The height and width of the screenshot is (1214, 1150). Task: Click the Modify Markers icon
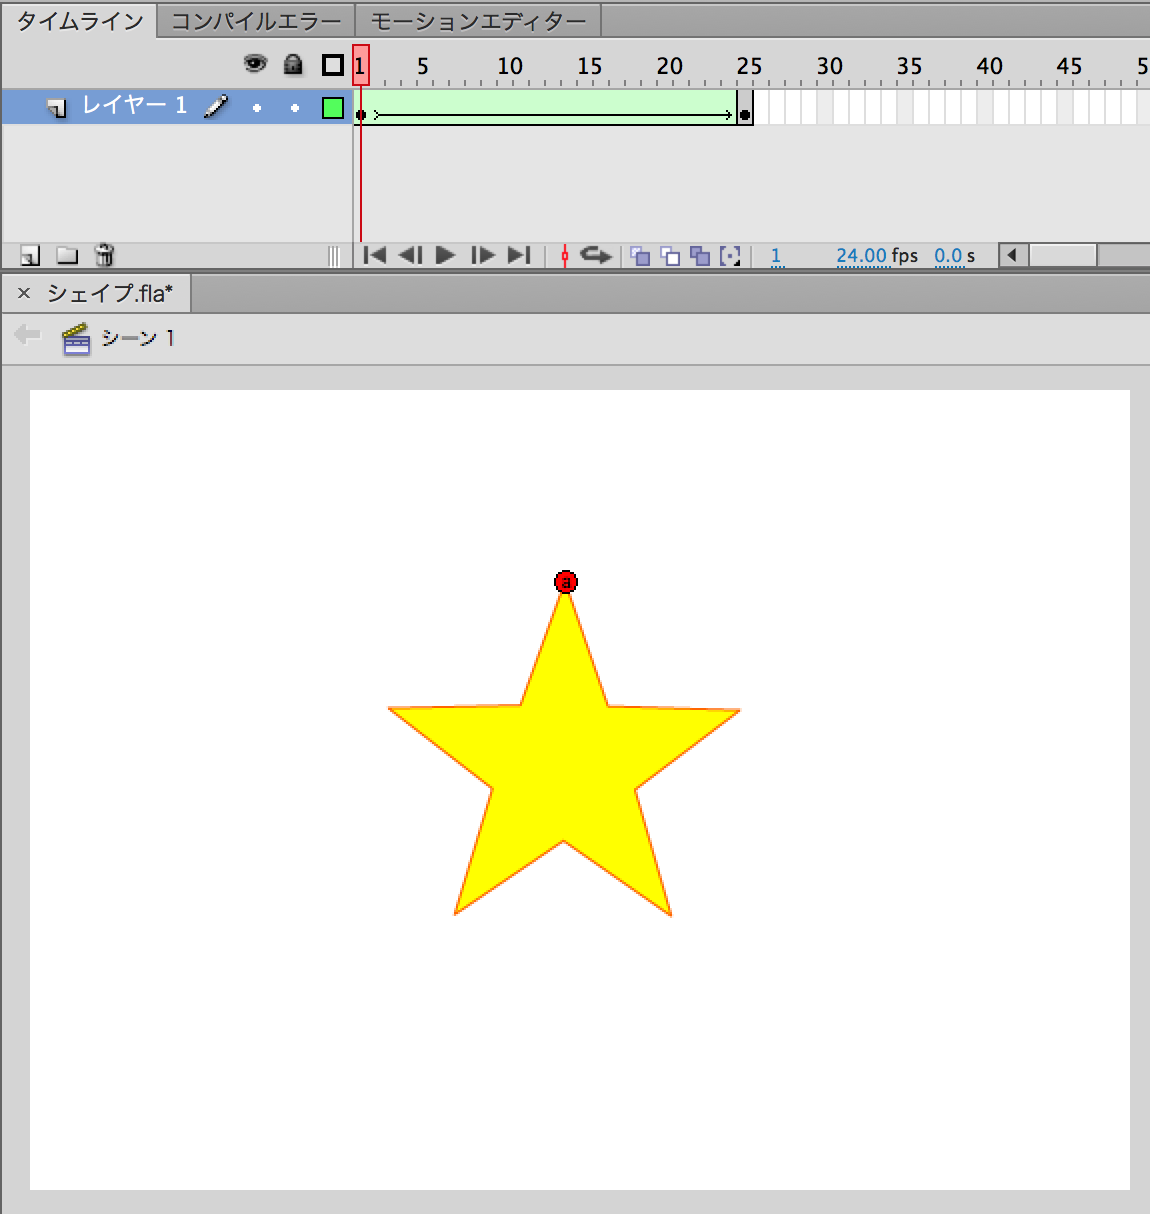(x=731, y=256)
